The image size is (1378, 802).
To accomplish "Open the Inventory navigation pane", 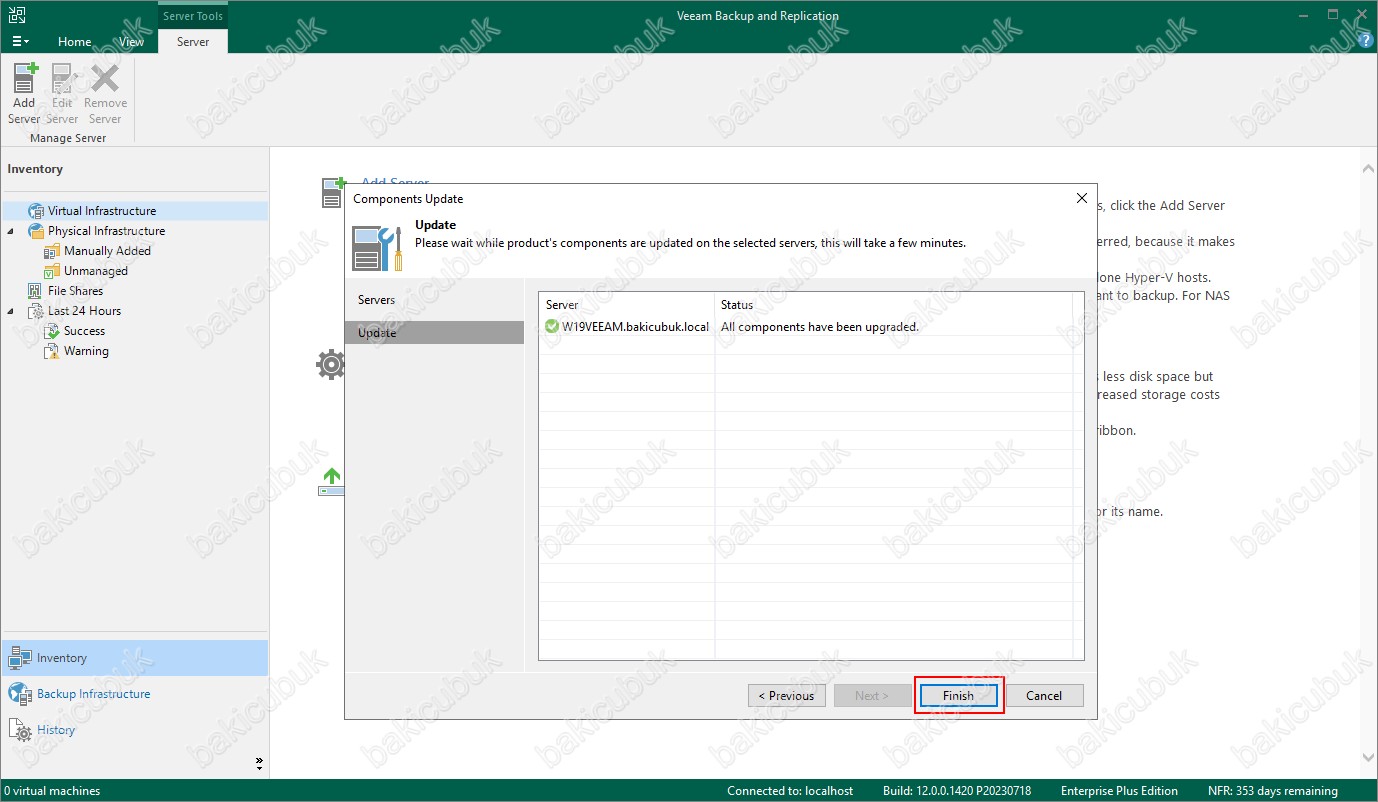I will (135, 658).
